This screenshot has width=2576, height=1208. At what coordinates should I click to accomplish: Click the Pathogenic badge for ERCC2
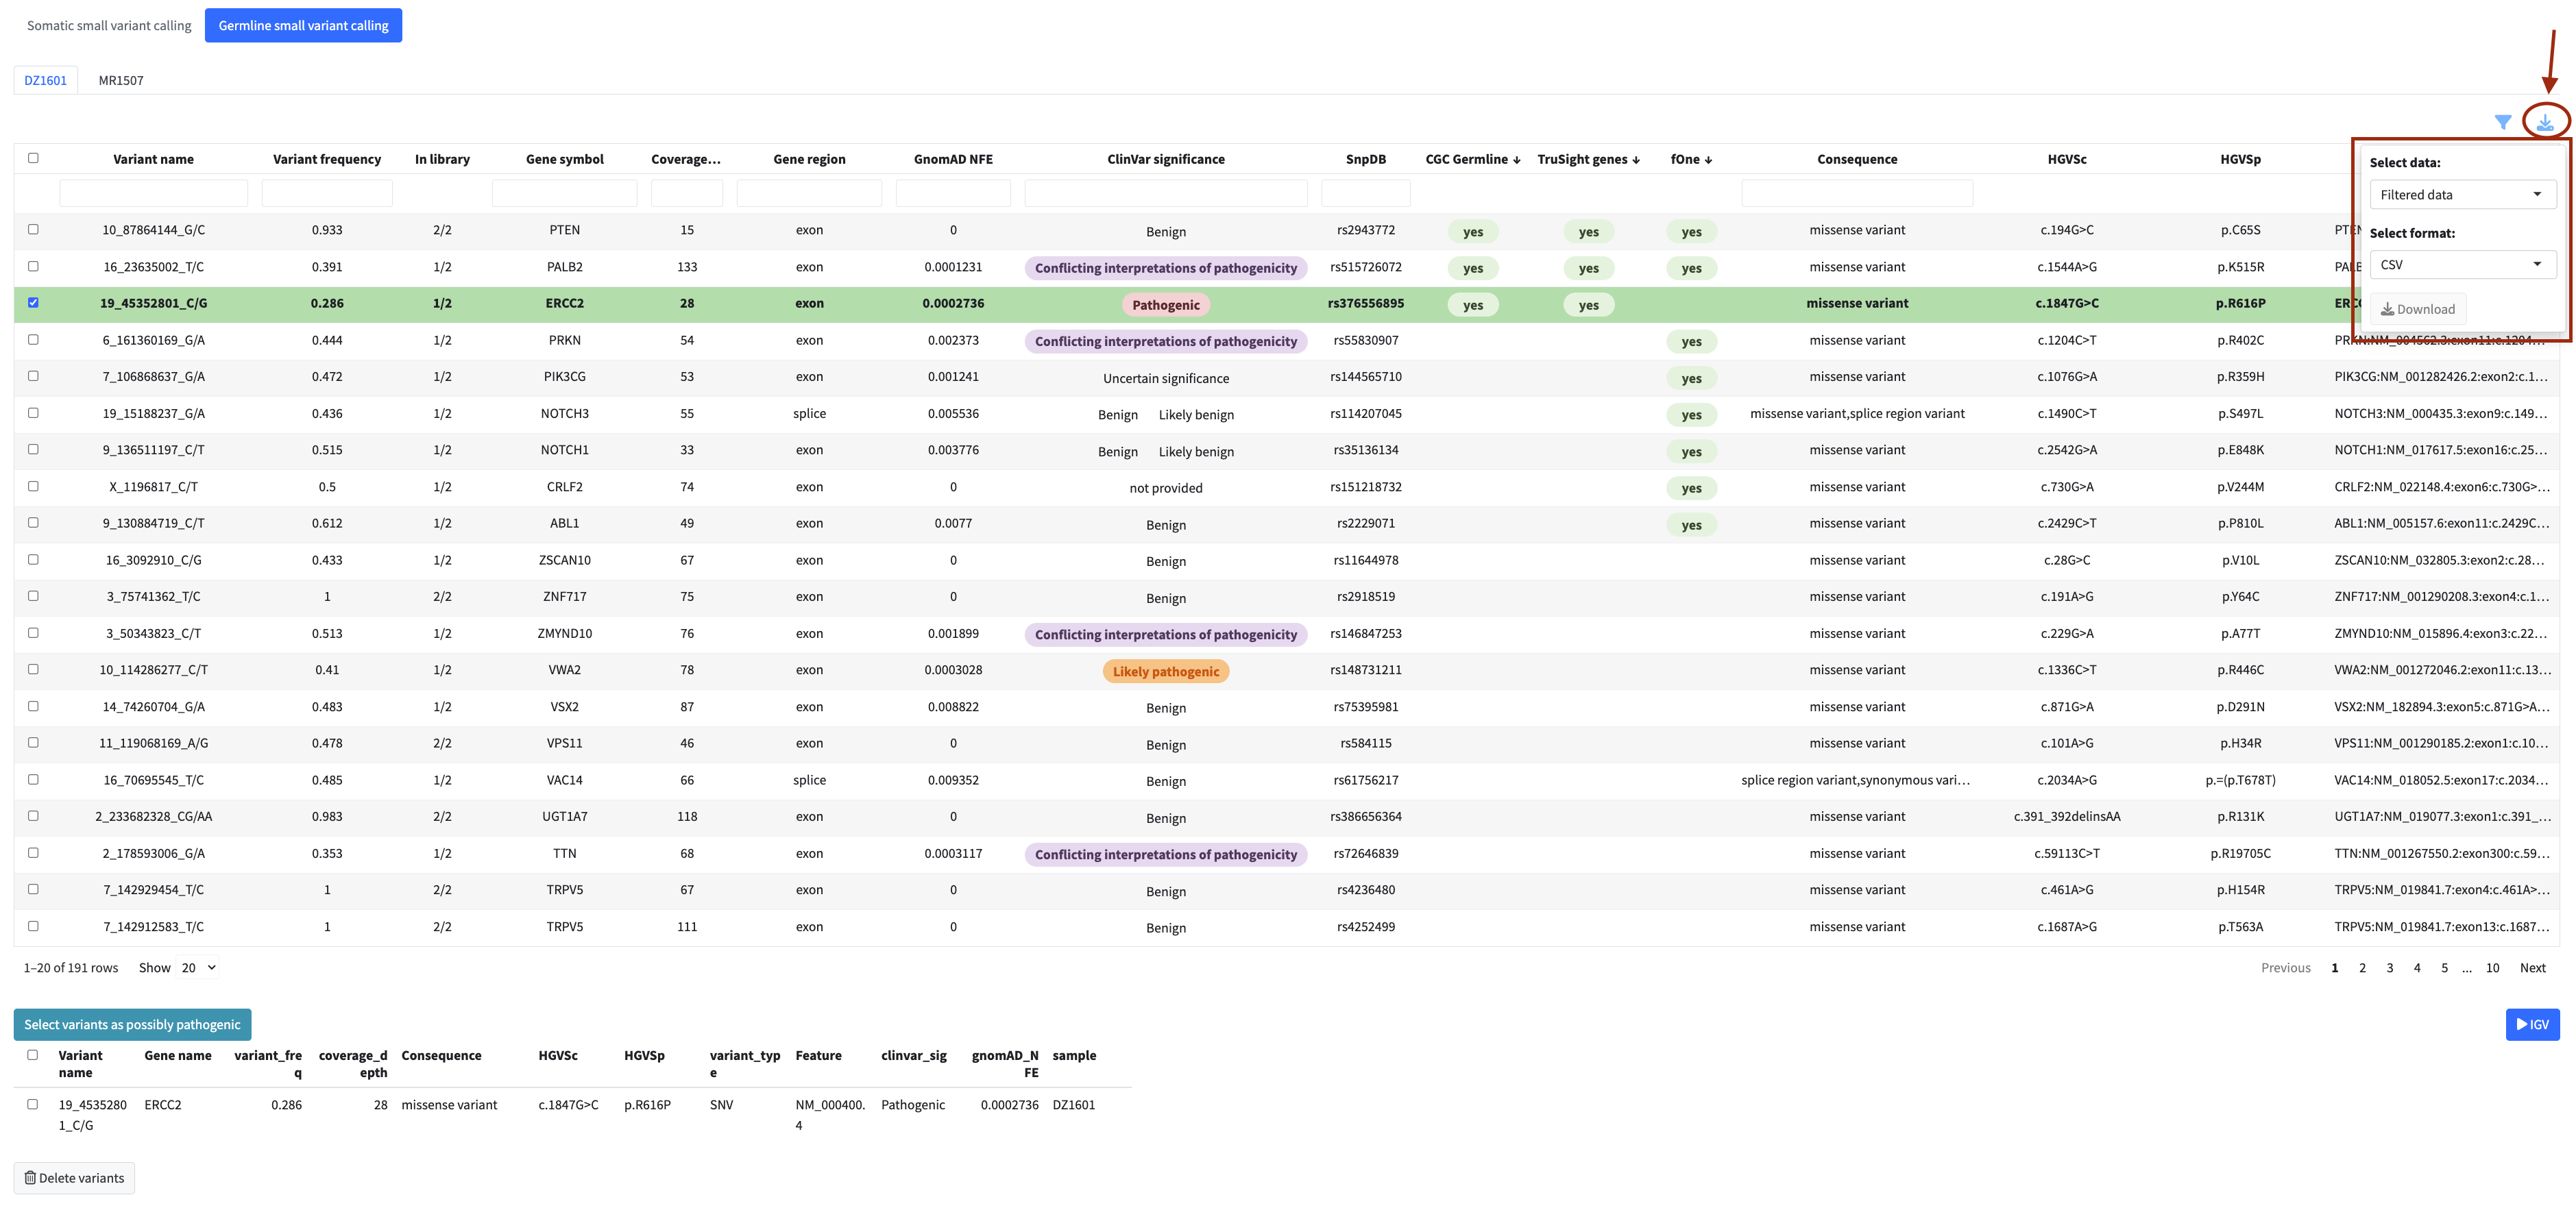(x=1165, y=305)
